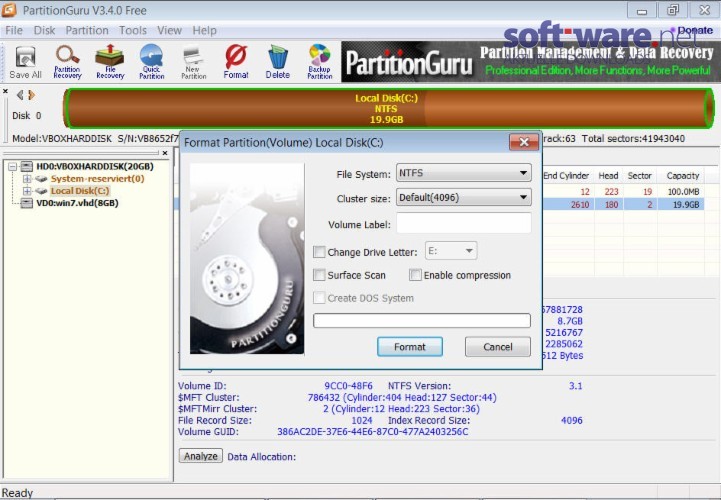This screenshot has width=721, height=500.
Task: Click into the Volume Label field
Action: click(464, 224)
